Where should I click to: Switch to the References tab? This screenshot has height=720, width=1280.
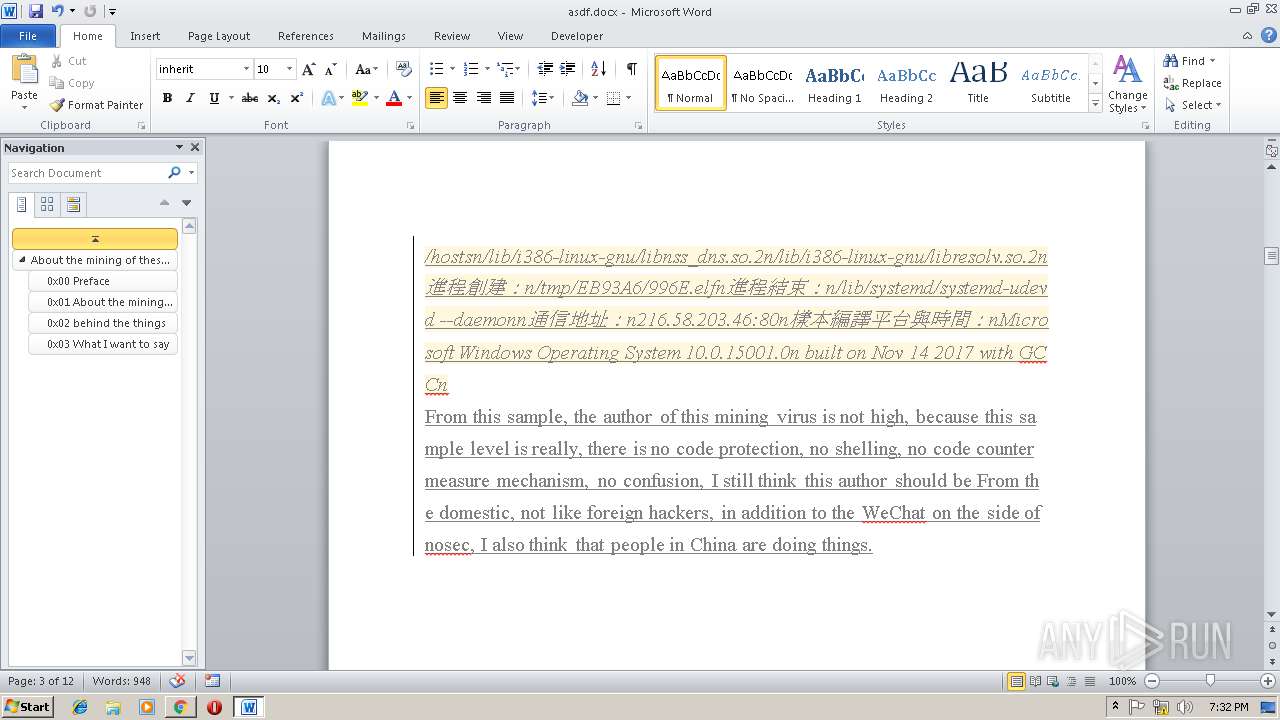point(306,36)
